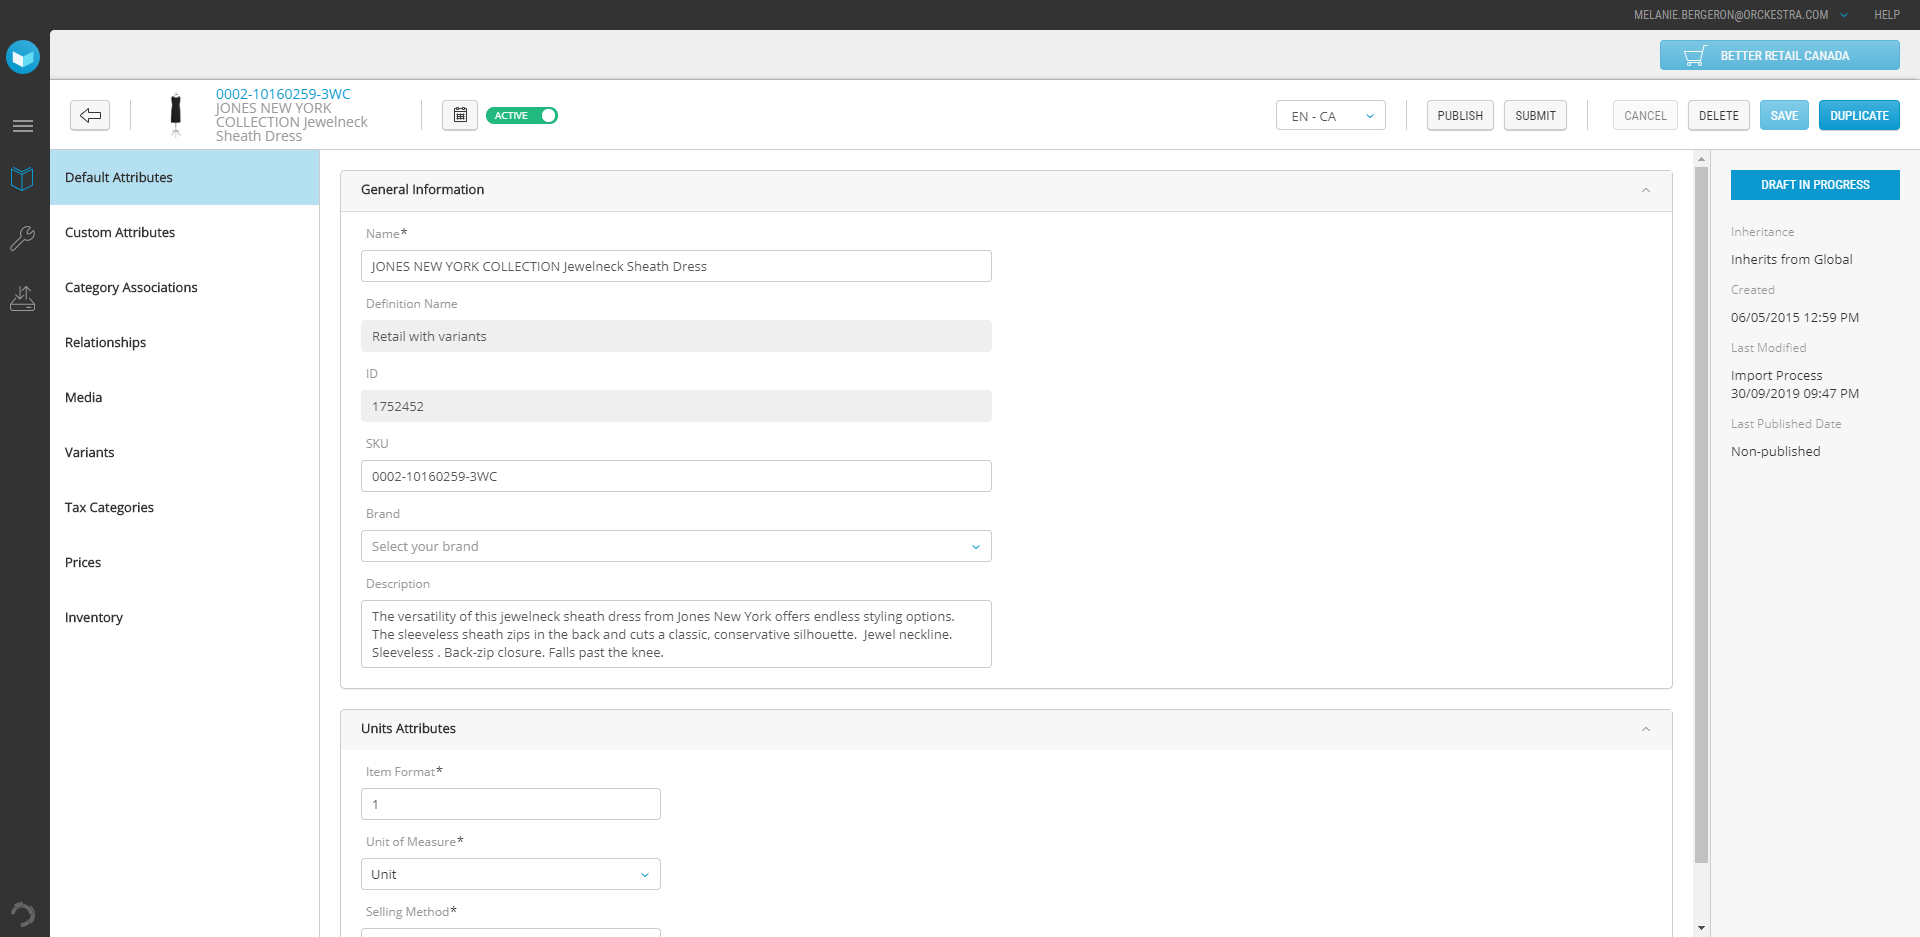This screenshot has height=937, width=1920.
Task: Open the product catalog book icon
Action: click(22, 179)
